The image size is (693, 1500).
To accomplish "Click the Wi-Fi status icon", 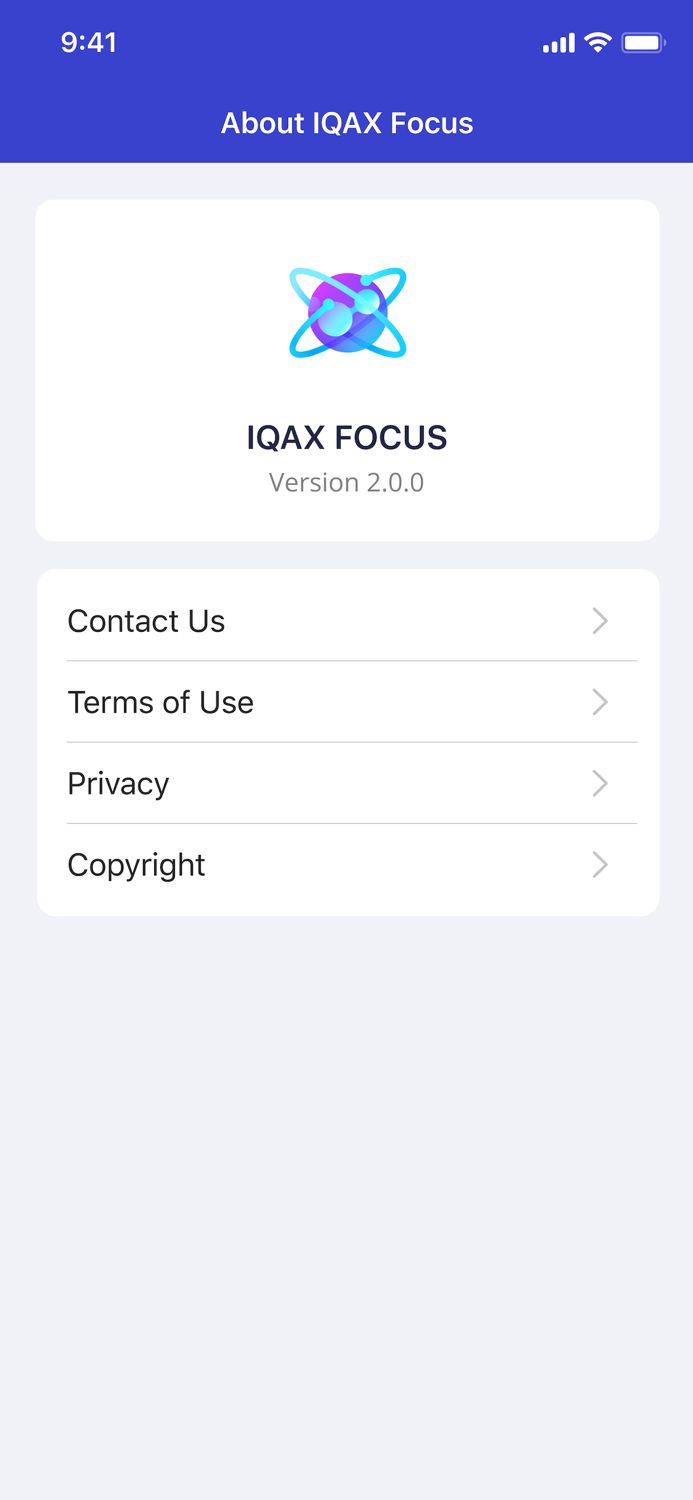I will click(x=597, y=43).
